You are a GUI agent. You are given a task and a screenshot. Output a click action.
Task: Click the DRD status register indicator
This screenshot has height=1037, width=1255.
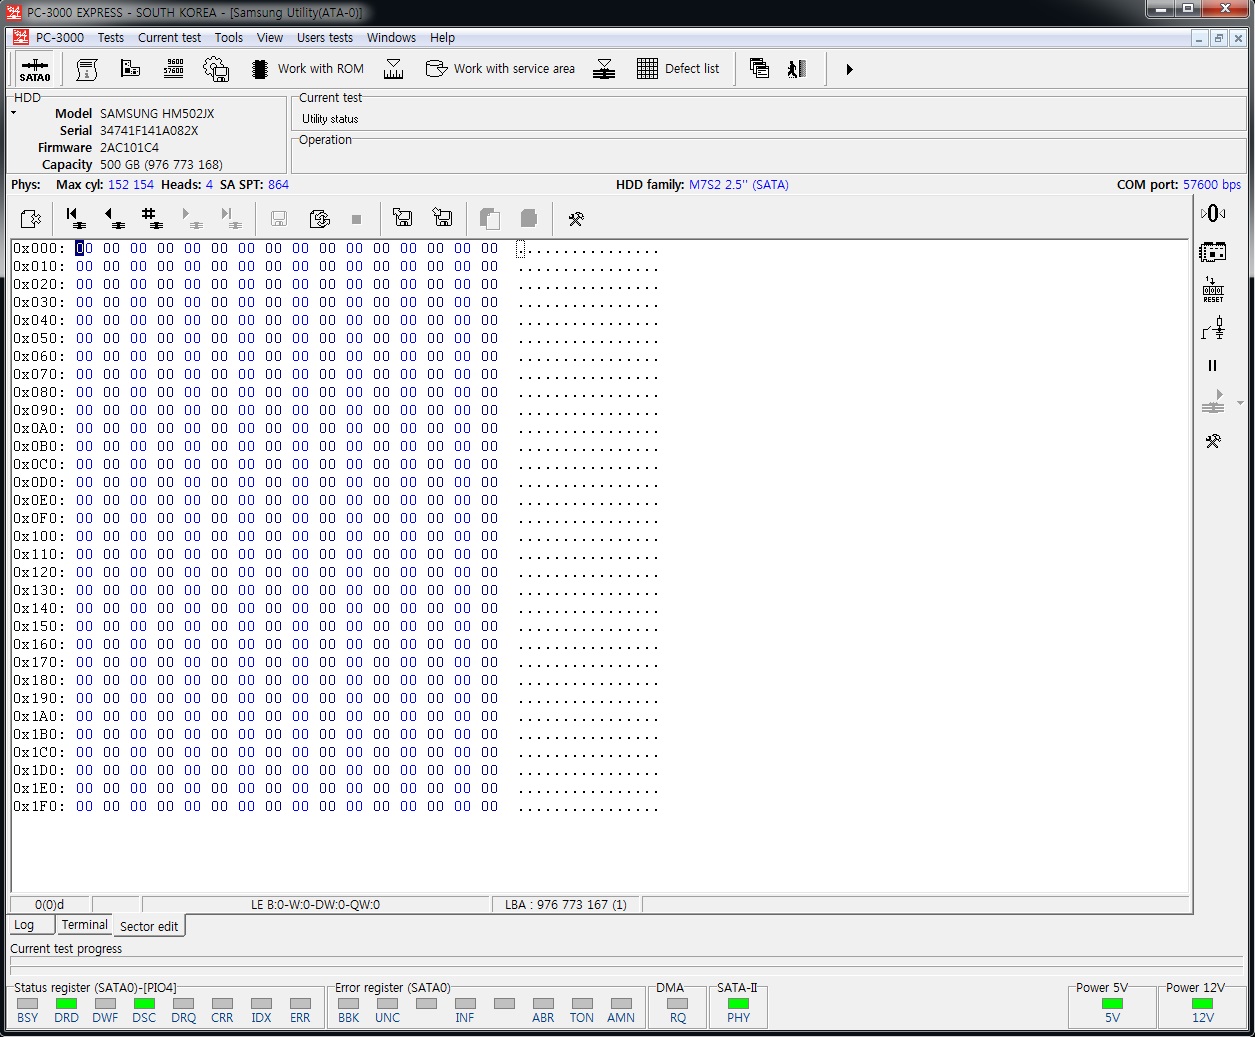tap(66, 1004)
